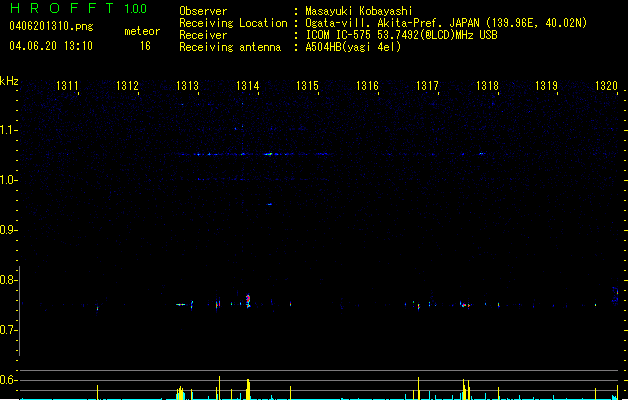Click the 1316 time marker

point(367,86)
